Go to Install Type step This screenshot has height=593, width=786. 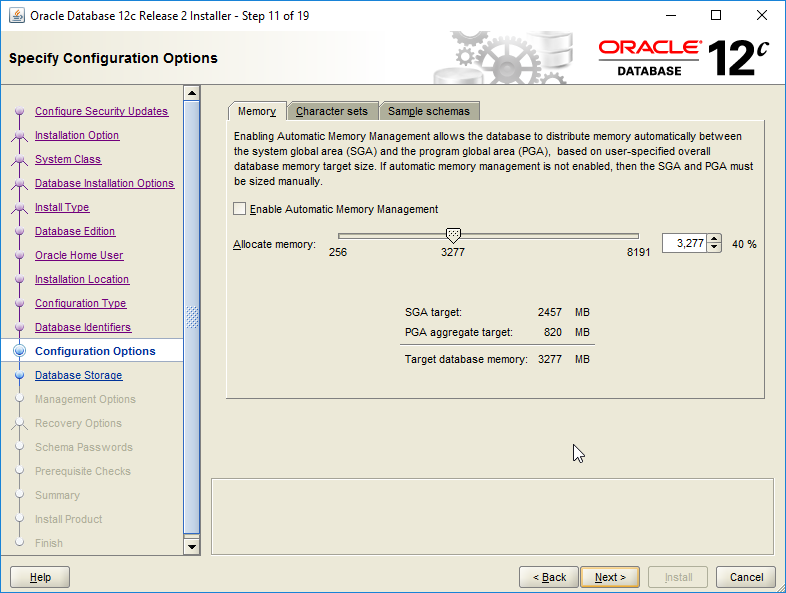tap(62, 208)
